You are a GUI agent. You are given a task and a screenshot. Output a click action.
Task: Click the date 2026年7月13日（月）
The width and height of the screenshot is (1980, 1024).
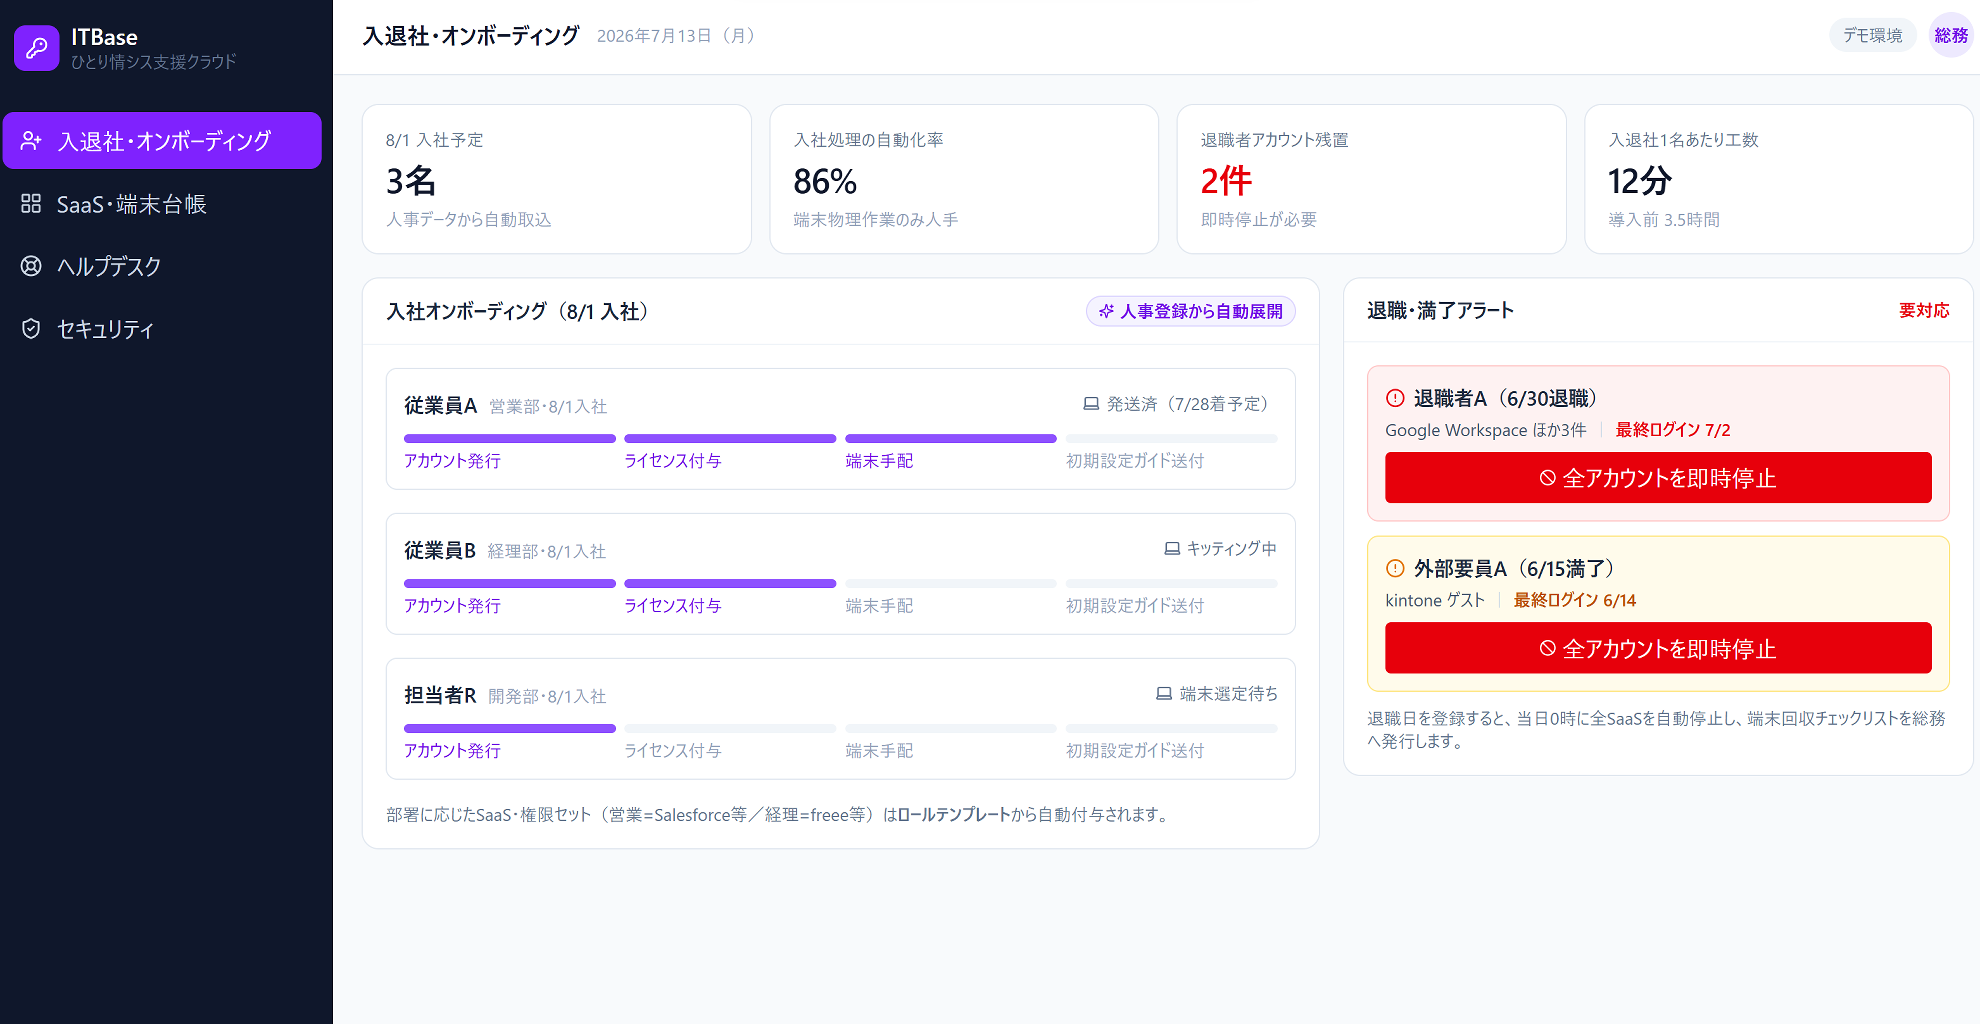coord(679,36)
